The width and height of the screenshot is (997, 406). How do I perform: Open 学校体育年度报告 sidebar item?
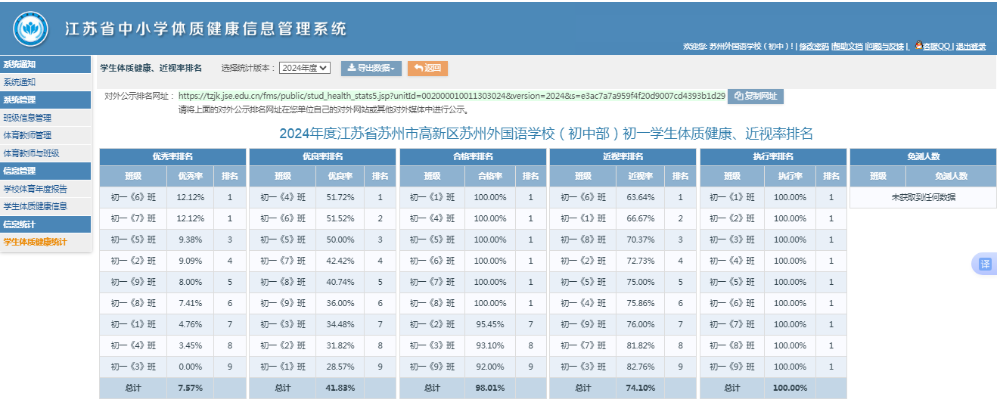(x=35, y=188)
